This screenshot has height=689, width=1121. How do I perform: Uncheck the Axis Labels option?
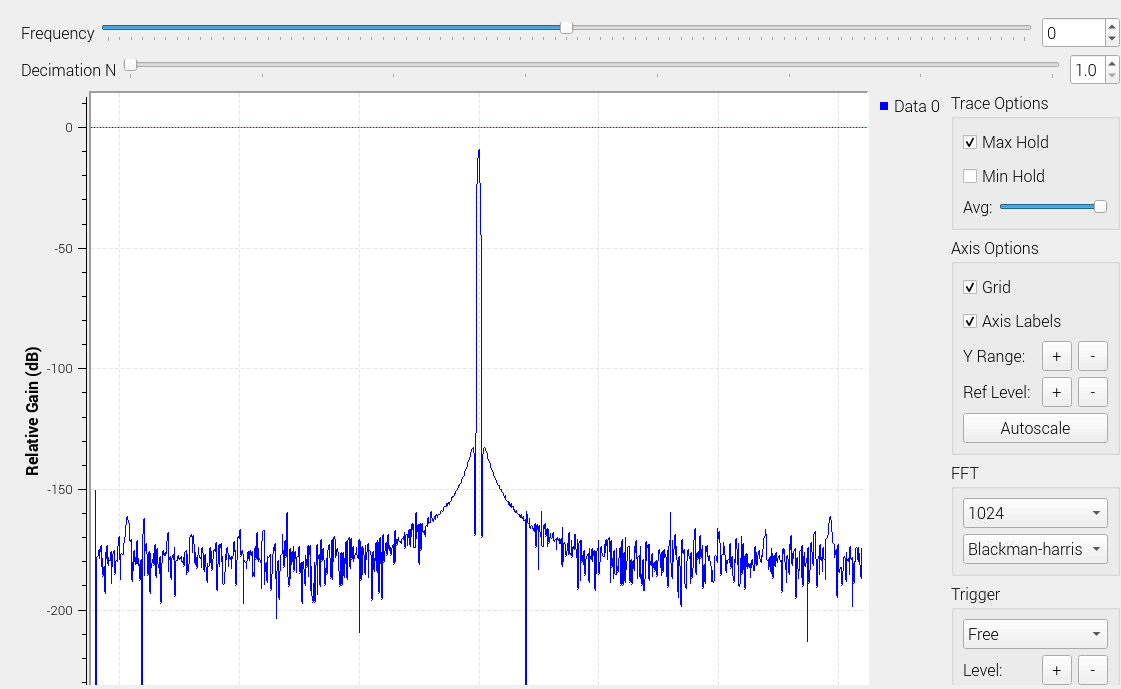(x=970, y=321)
